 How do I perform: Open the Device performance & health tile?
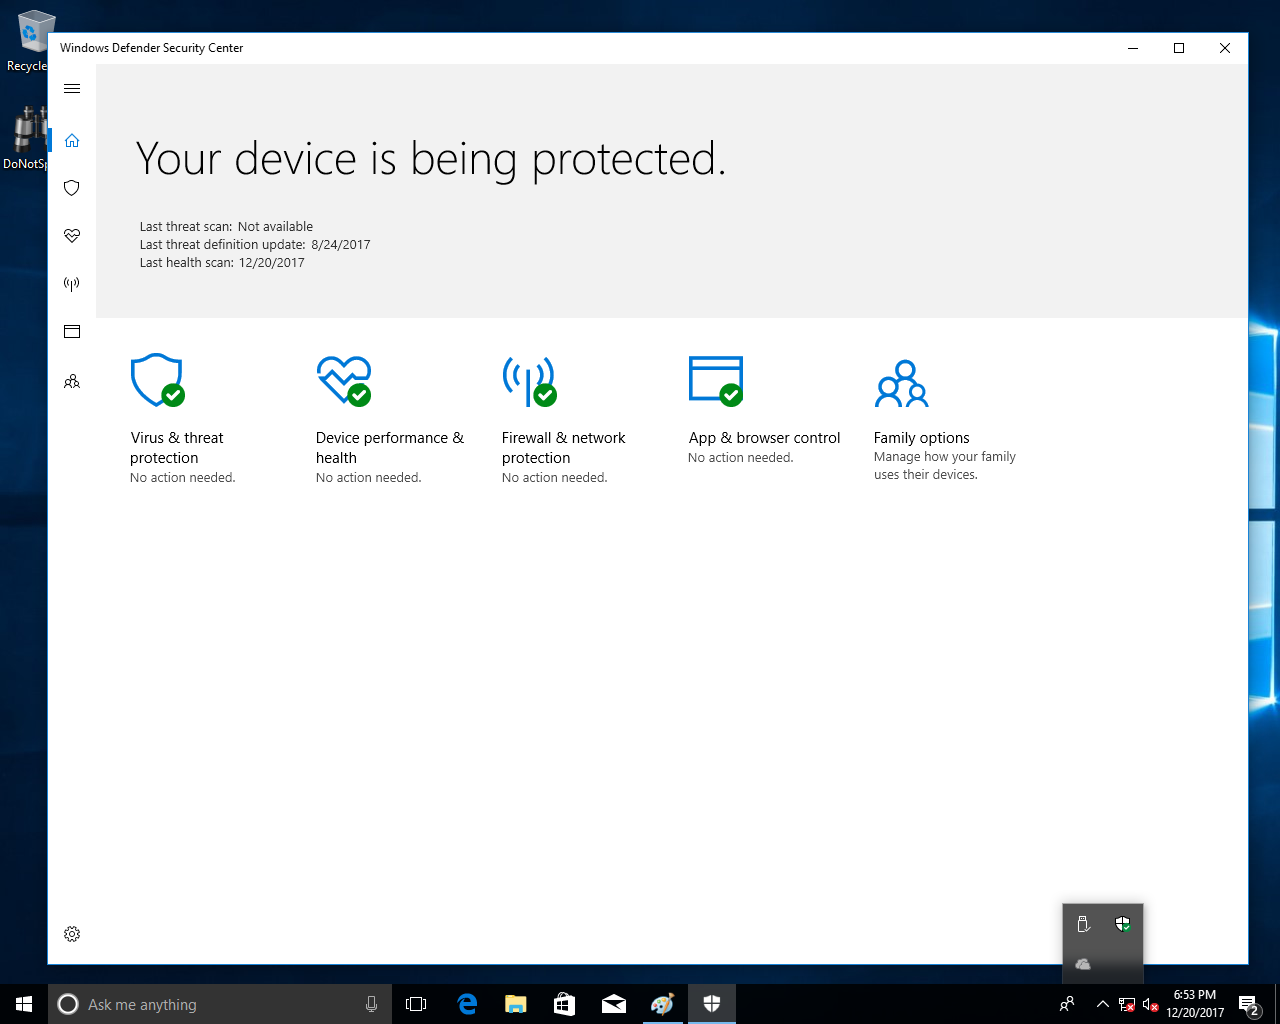tap(390, 419)
